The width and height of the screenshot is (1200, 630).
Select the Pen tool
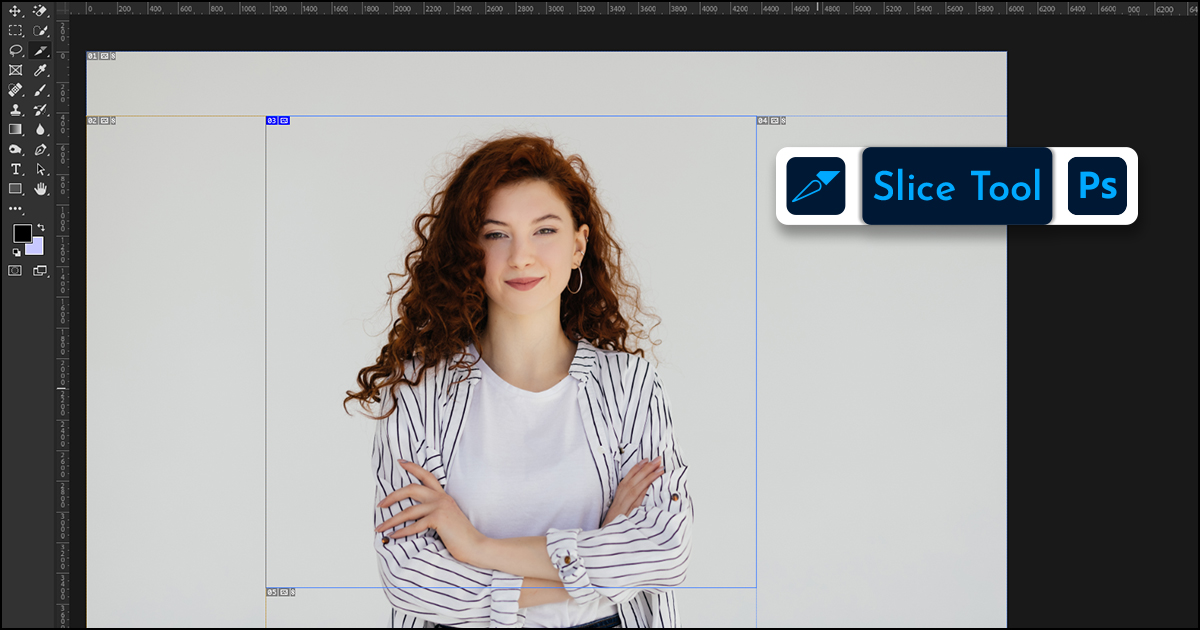[41, 149]
